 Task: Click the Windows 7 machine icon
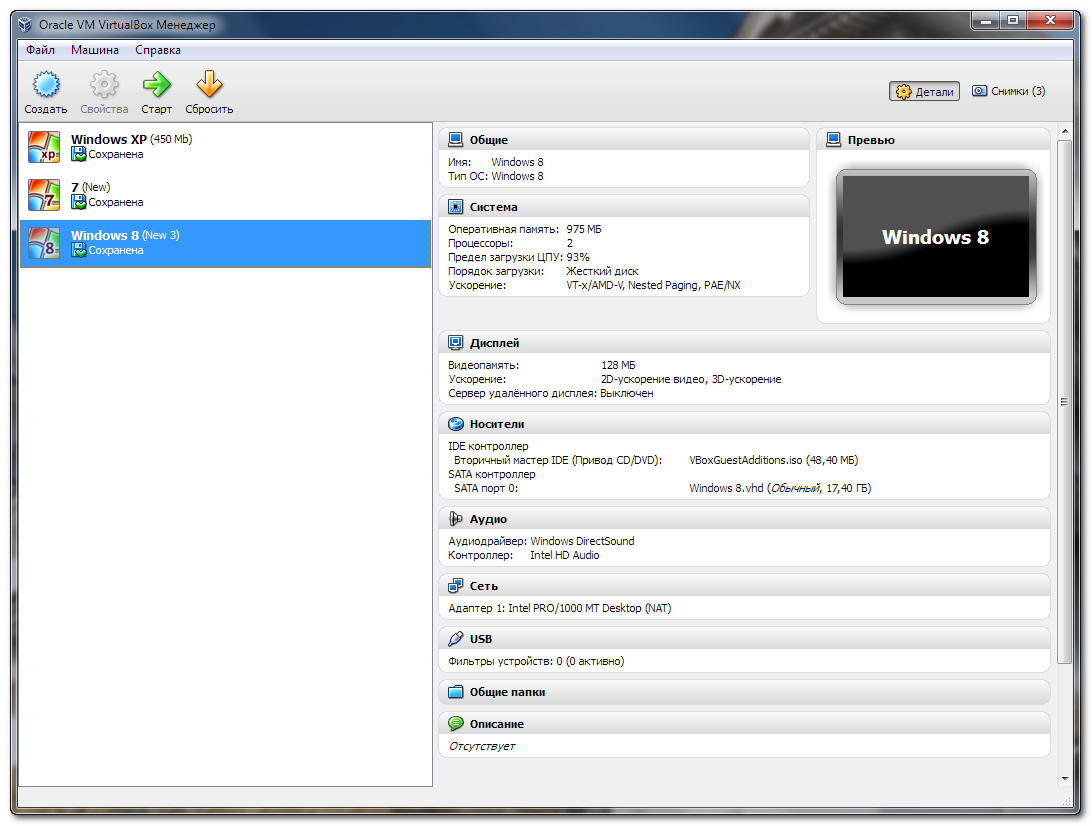[x=44, y=195]
